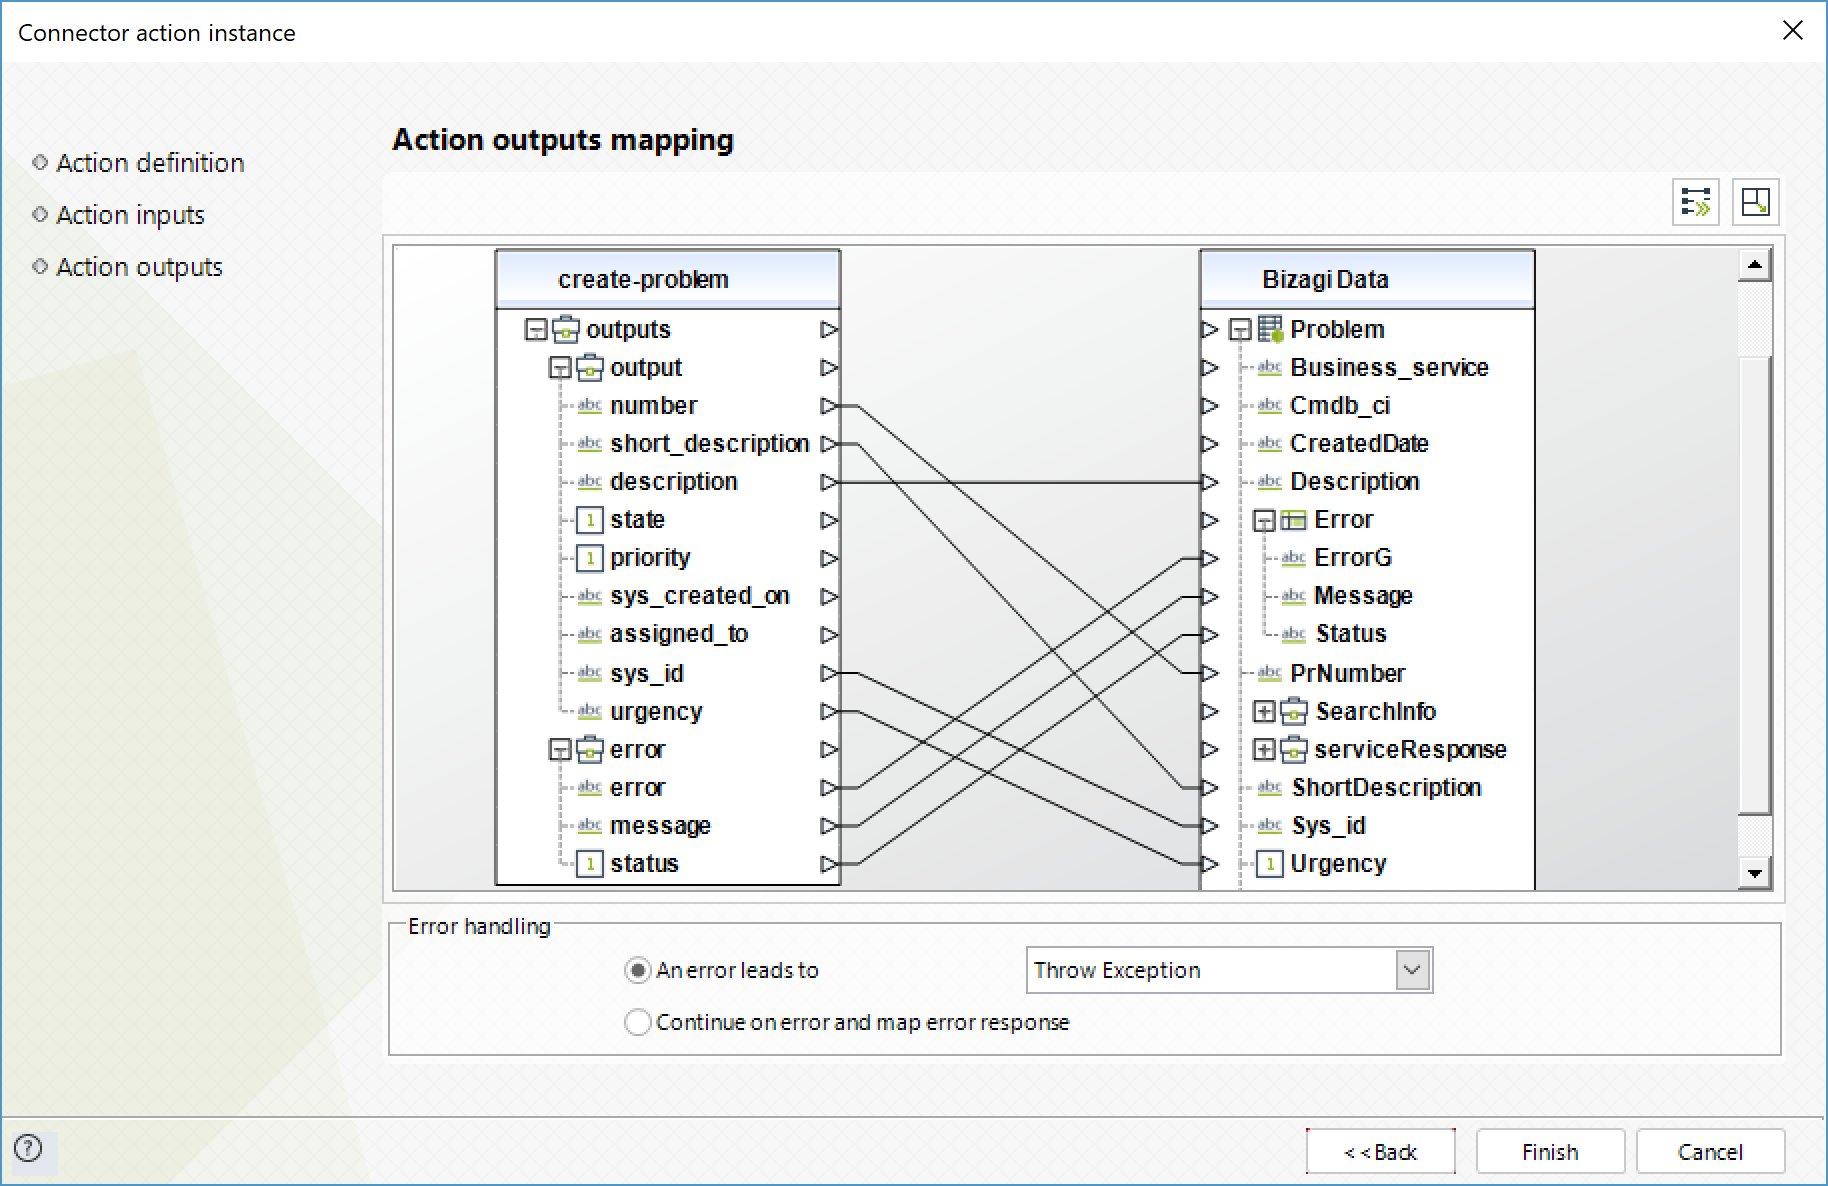
Task: Select 'An error leads to' radio button
Action: [x=637, y=970]
